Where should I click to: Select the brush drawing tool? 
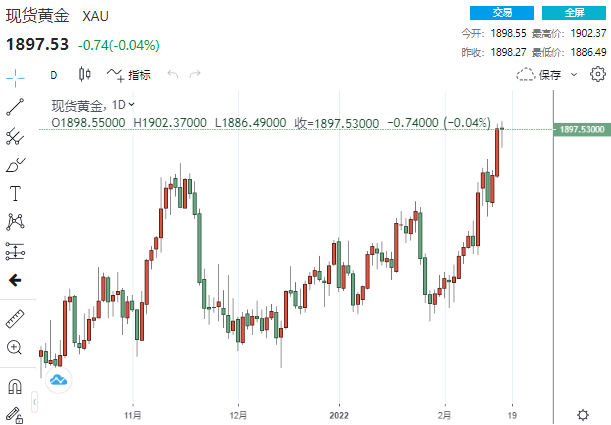coord(15,164)
